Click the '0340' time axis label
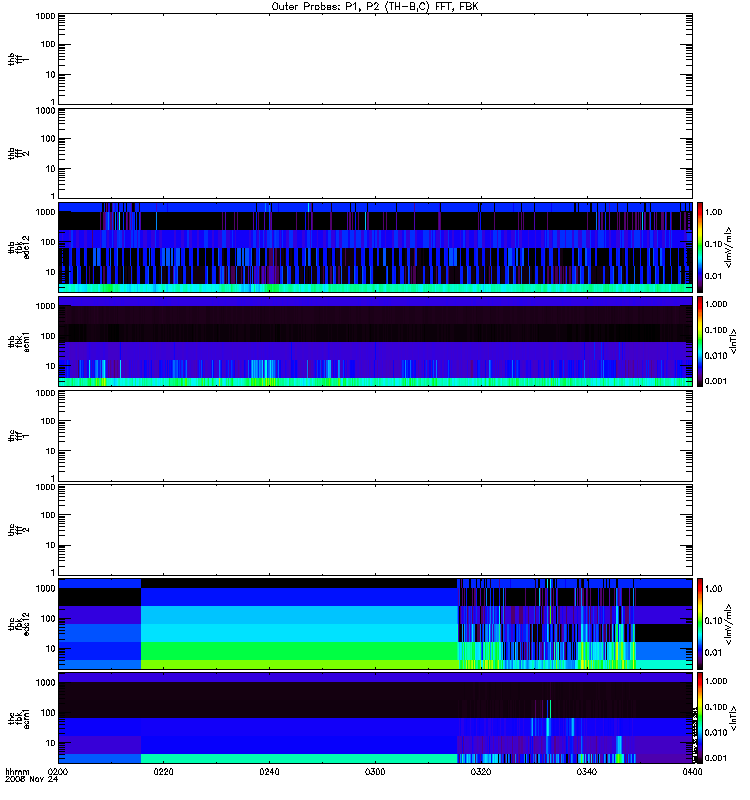Image resolution: width=750 pixels, height=800 pixels. pos(587,771)
